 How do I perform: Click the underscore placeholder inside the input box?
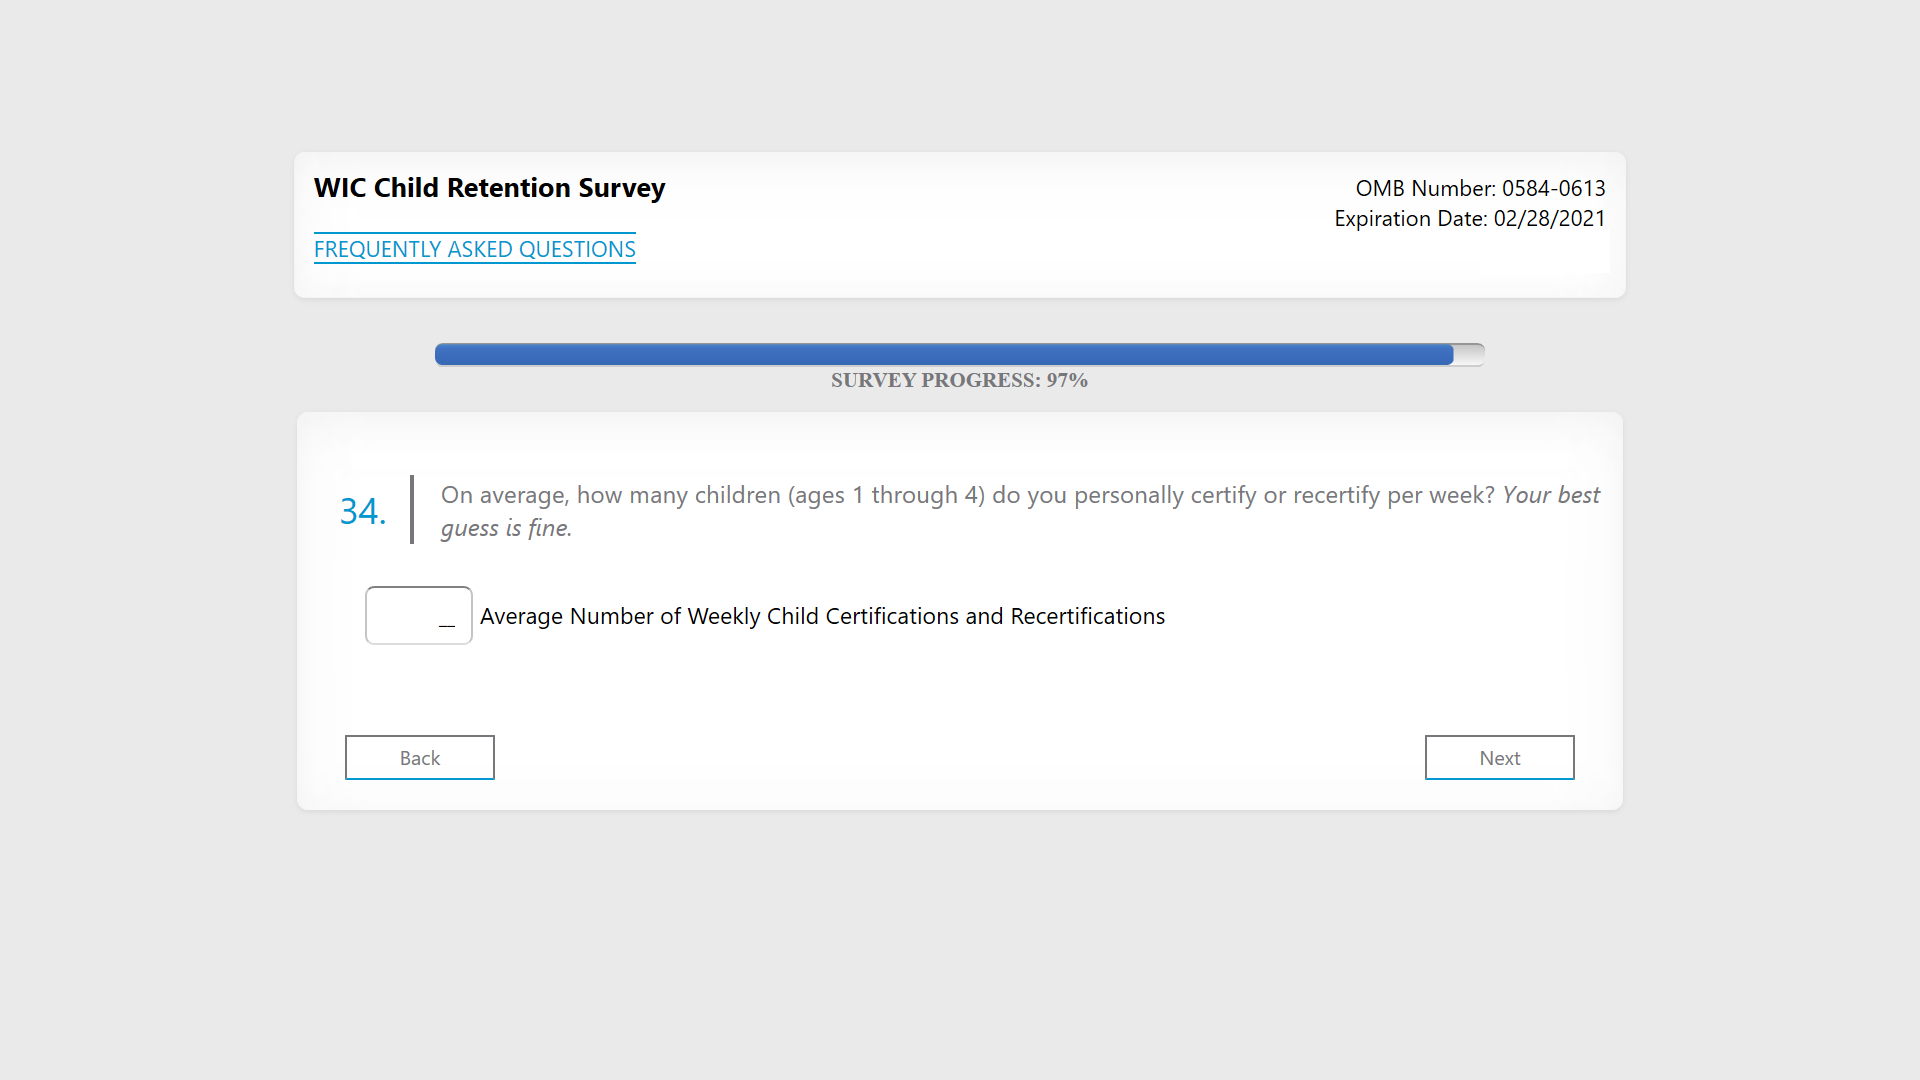tap(447, 624)
